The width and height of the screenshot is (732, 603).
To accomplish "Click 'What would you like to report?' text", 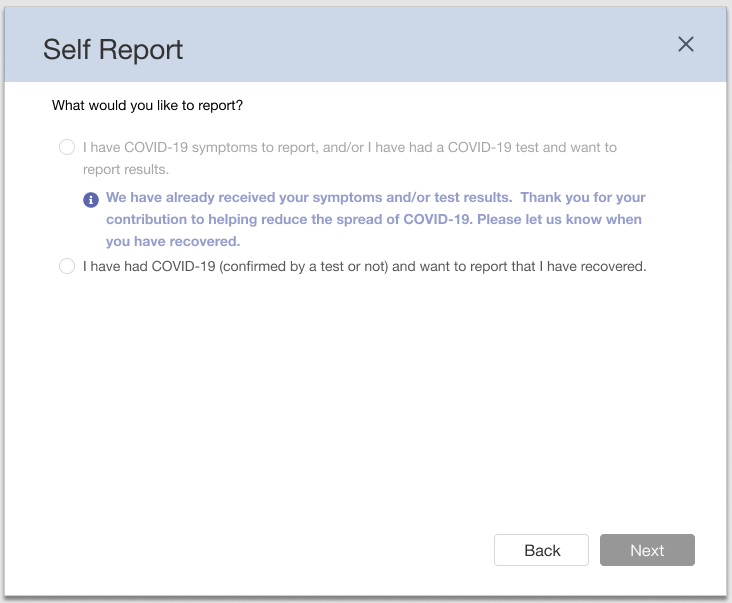I will tap(147, 105).
